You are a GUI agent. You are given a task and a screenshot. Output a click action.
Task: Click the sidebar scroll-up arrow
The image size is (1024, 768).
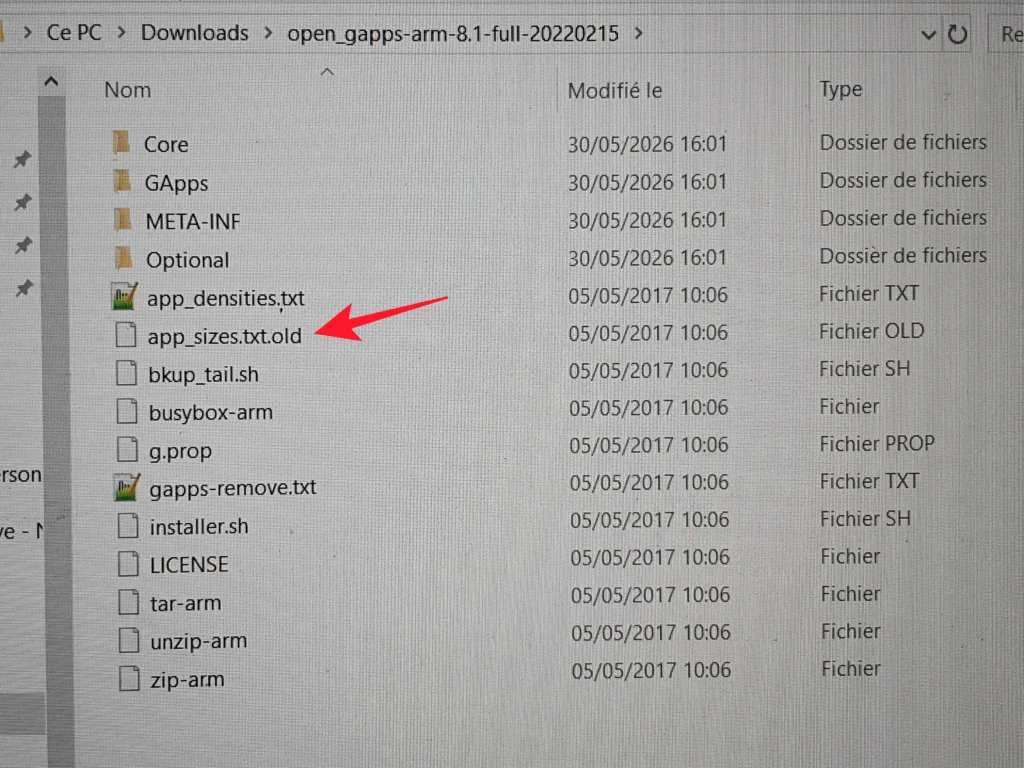pos(51,82)
